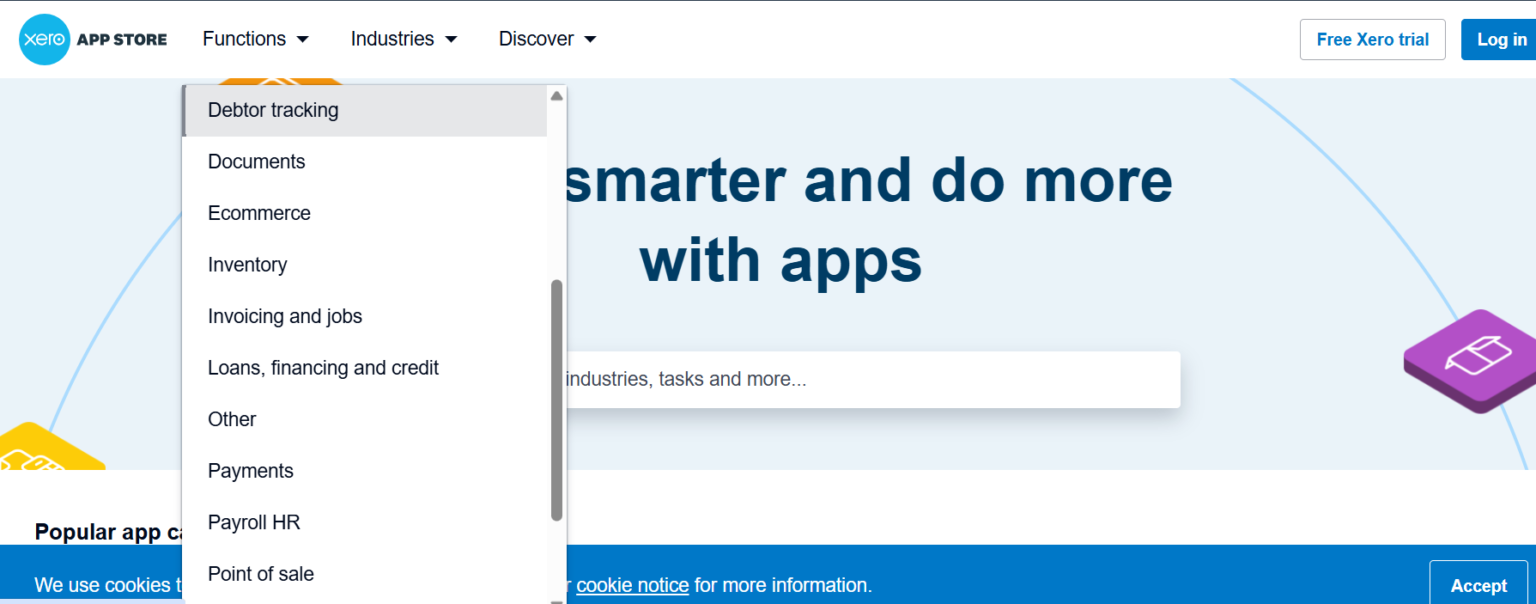Open the cookie notice link
1536x604 pixels.
pos(632,585)
